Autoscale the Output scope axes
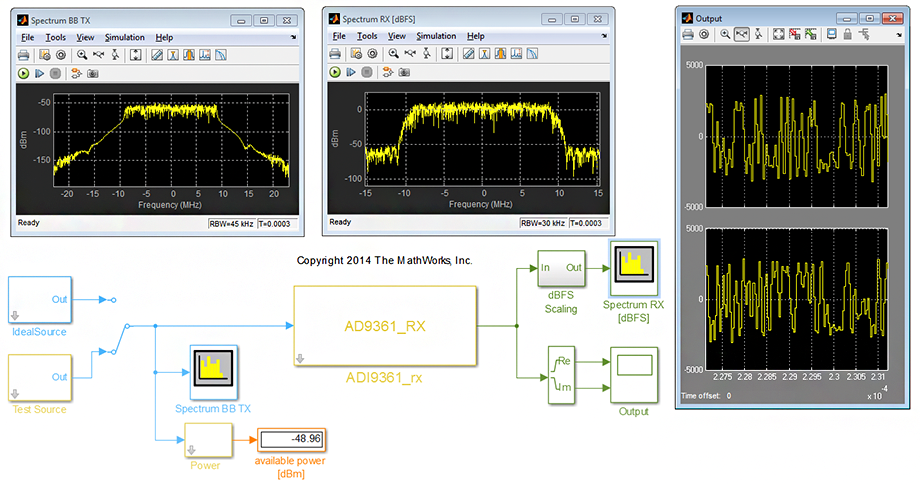The width and height of the screenshot is (920, 485). (779, 35)
